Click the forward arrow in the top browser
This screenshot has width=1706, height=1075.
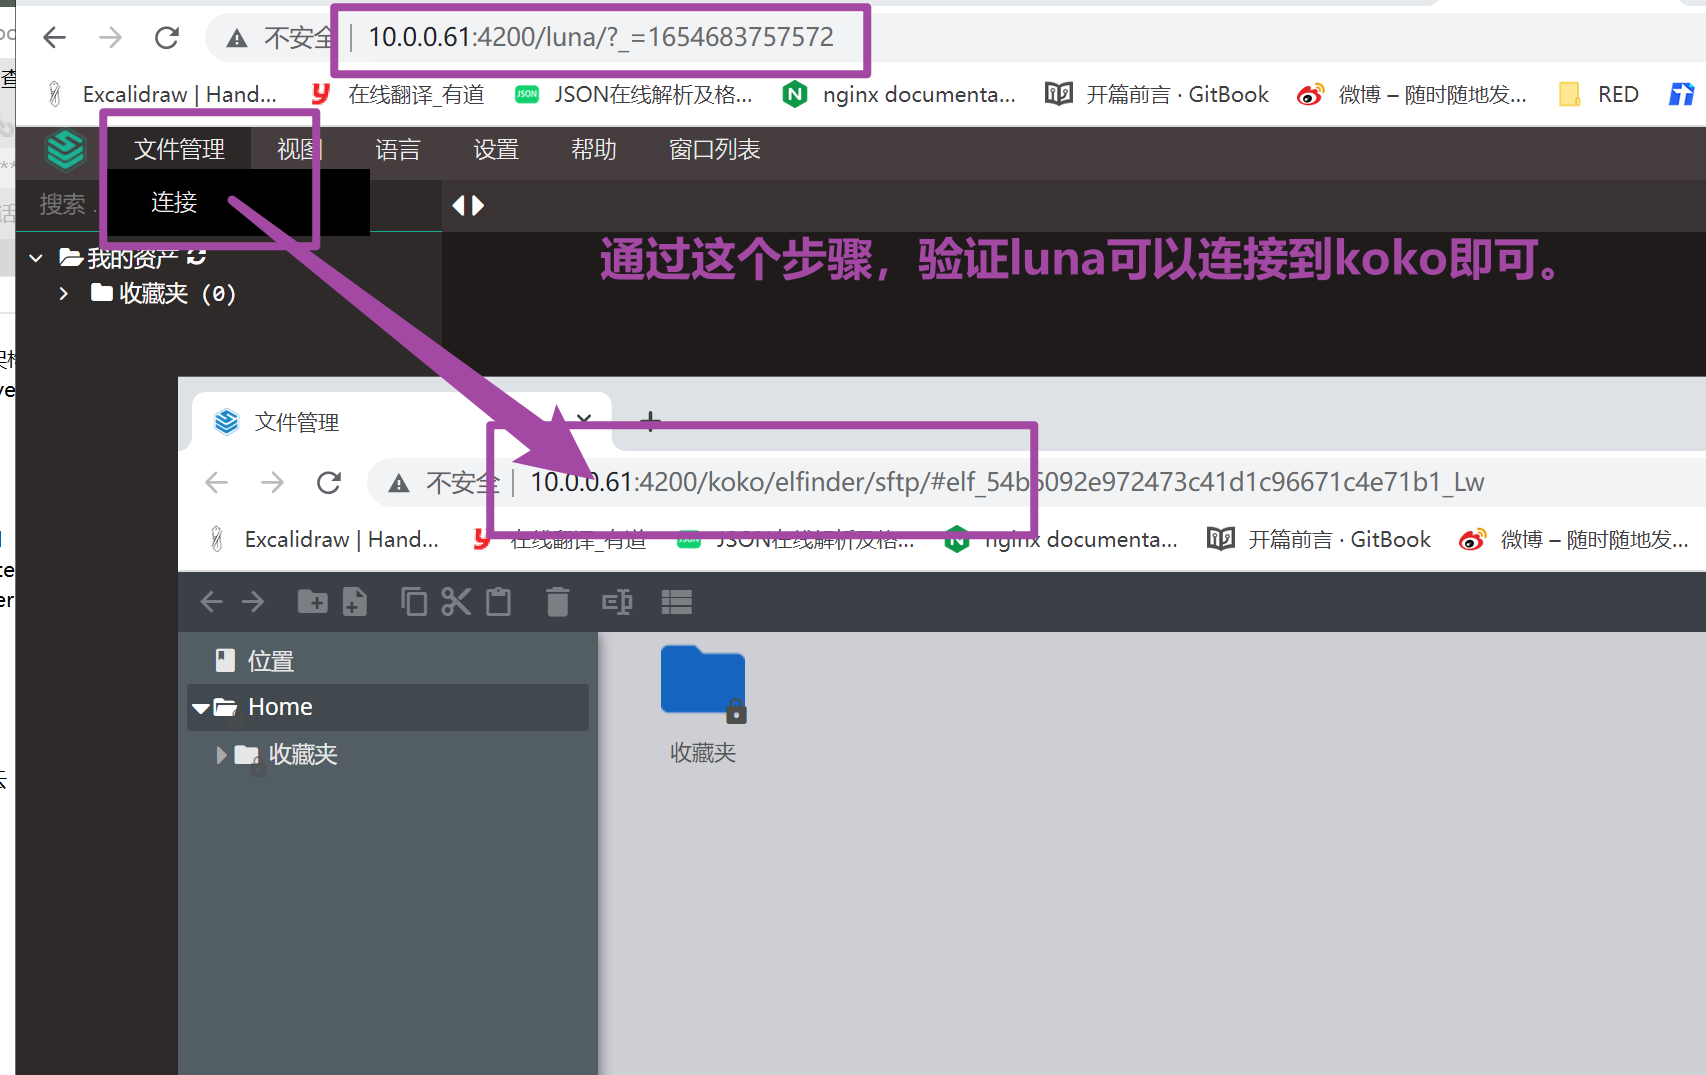point(110,38)
